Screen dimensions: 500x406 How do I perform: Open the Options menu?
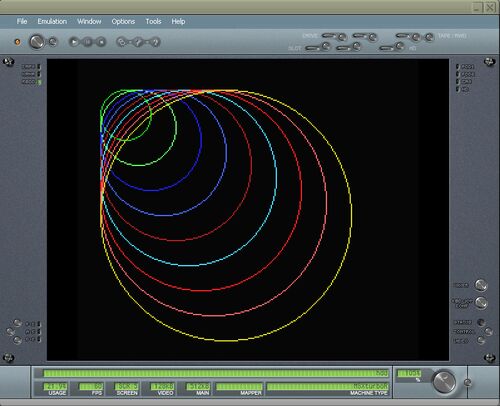tap(123, 21)
